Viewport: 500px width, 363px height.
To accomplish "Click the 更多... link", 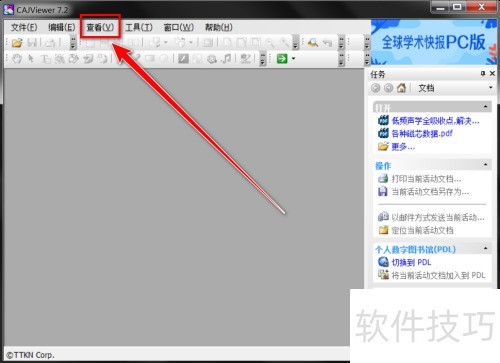I will pos(403,147).
